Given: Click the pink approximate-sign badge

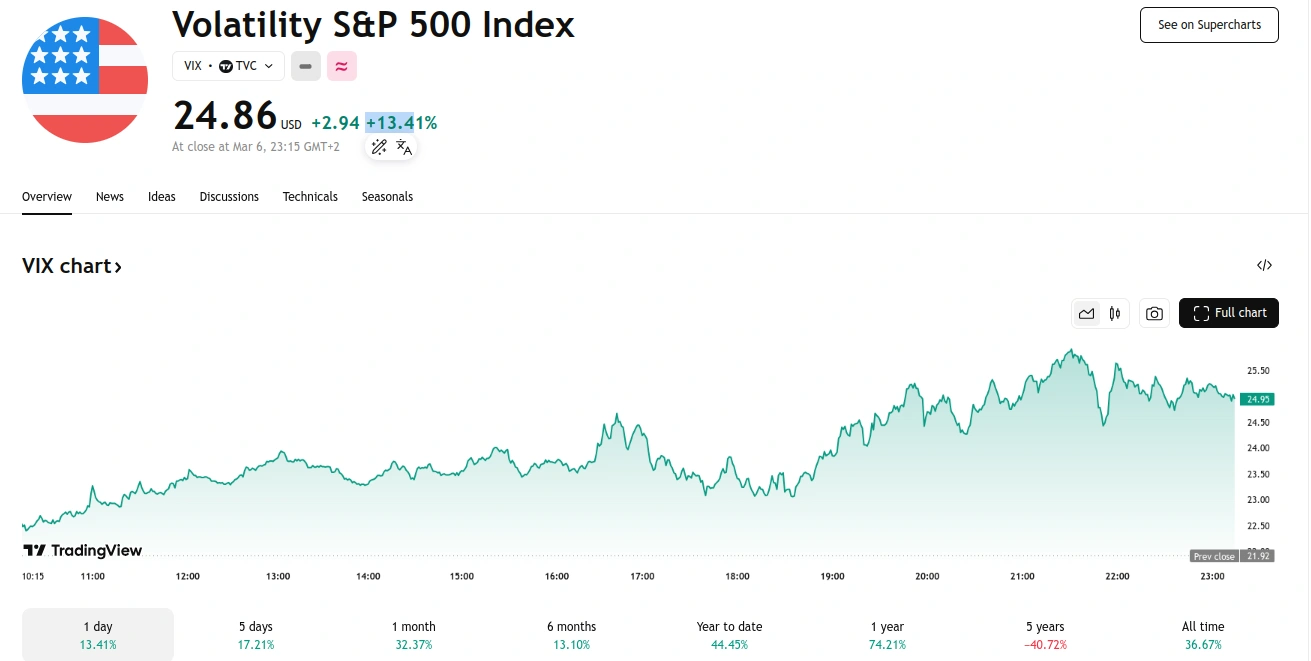Looking at the screenshot, I should (341, 66).
